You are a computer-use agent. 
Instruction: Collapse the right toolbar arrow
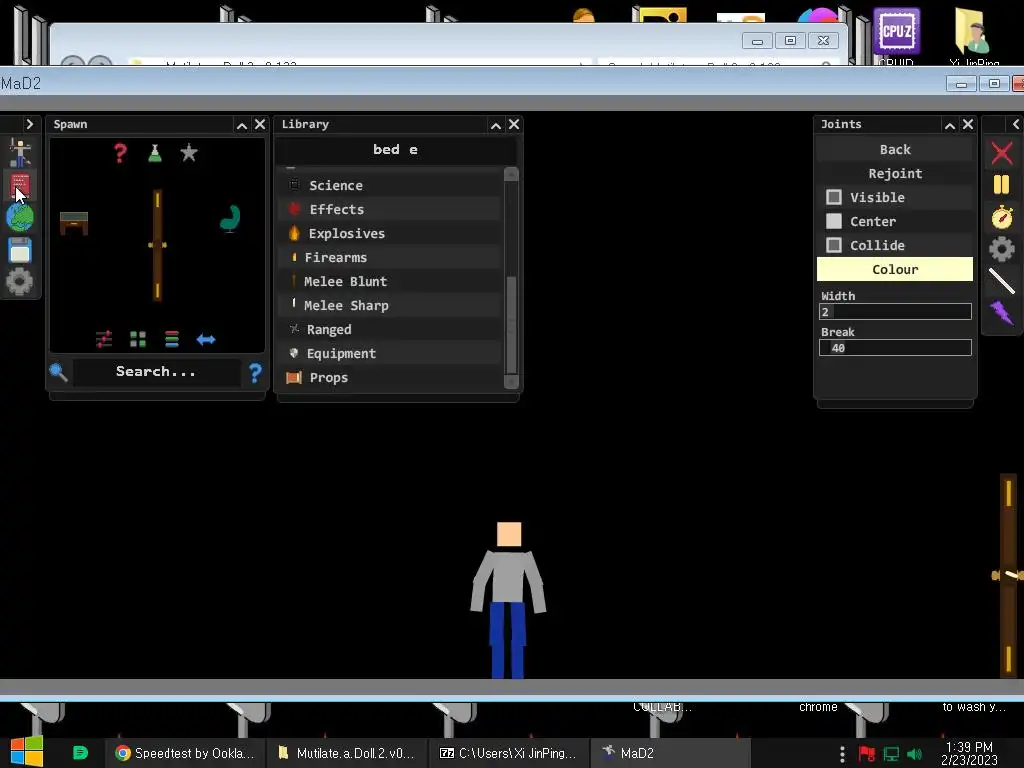click(x=1016, y=124)
